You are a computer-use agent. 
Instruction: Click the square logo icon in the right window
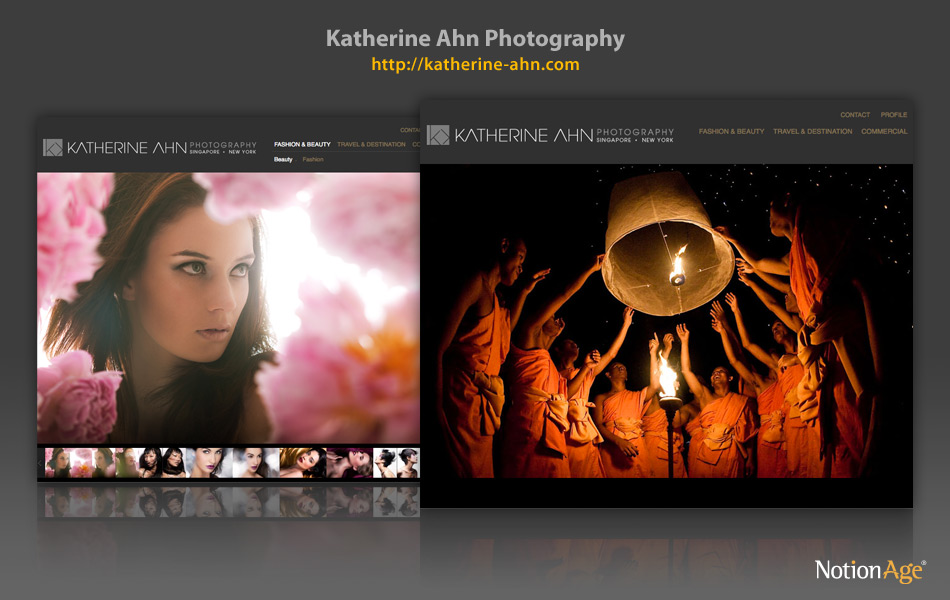coord(438,135)
